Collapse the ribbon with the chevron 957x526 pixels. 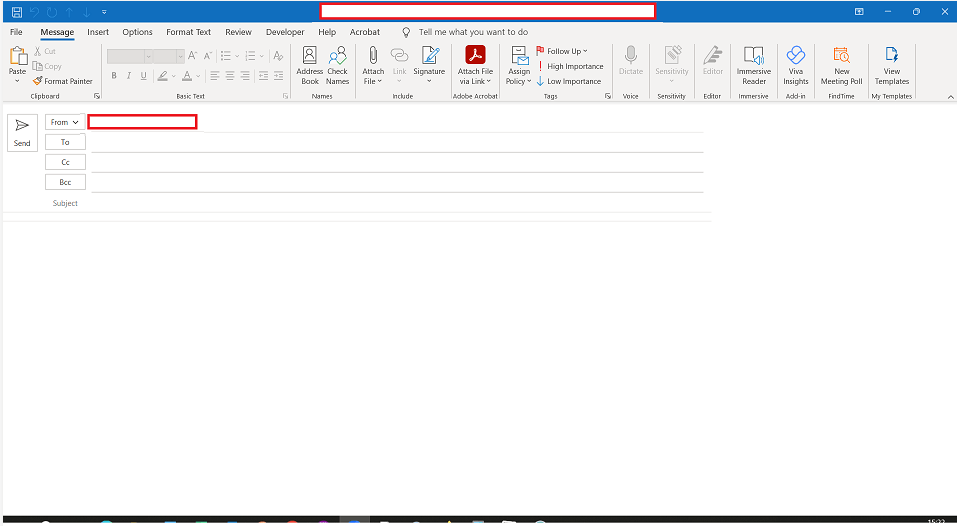pyautogui.click(x=950, y=97)
